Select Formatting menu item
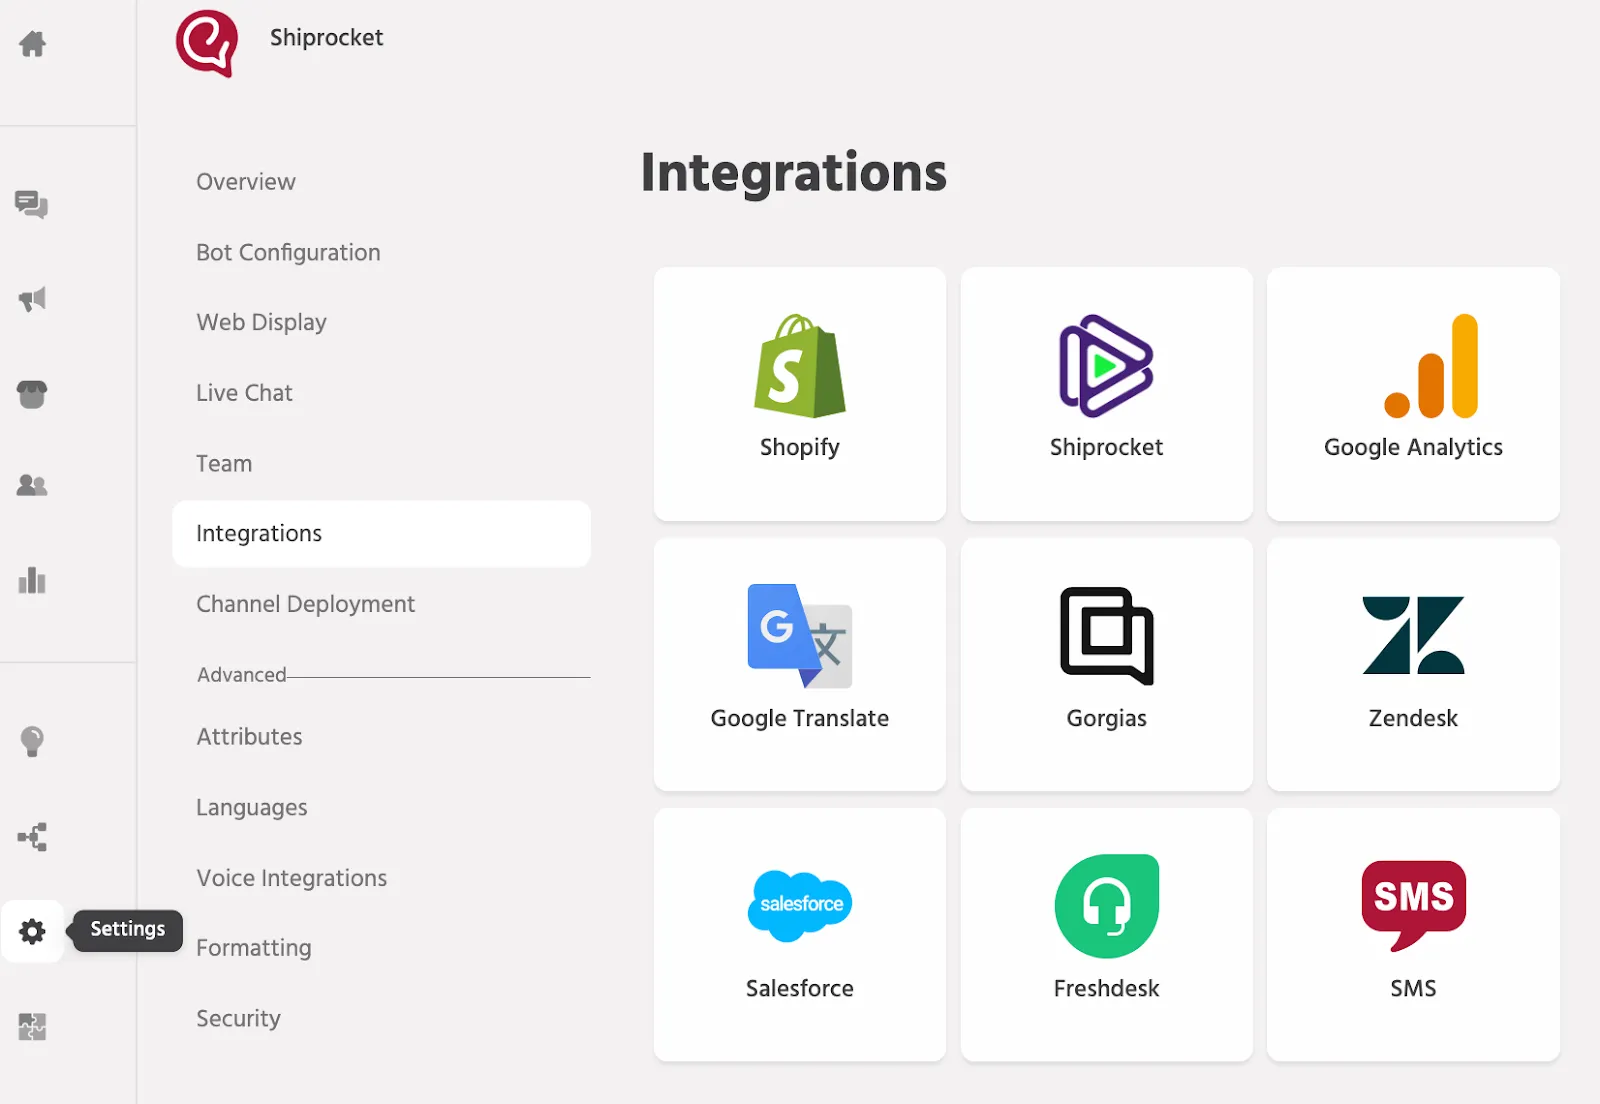Image resolution: width=1600 pixels, height=1104 pixels. [x=254, y=948]
